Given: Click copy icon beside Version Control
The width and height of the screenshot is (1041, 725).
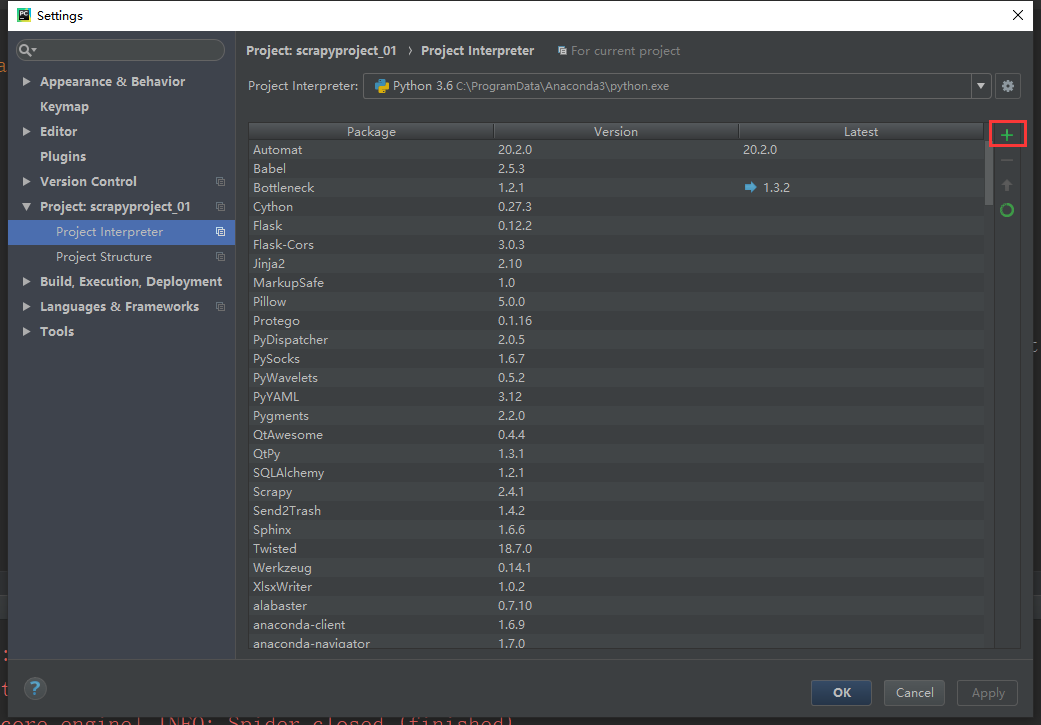Looking at the screenshot, I should click(220, 181).
